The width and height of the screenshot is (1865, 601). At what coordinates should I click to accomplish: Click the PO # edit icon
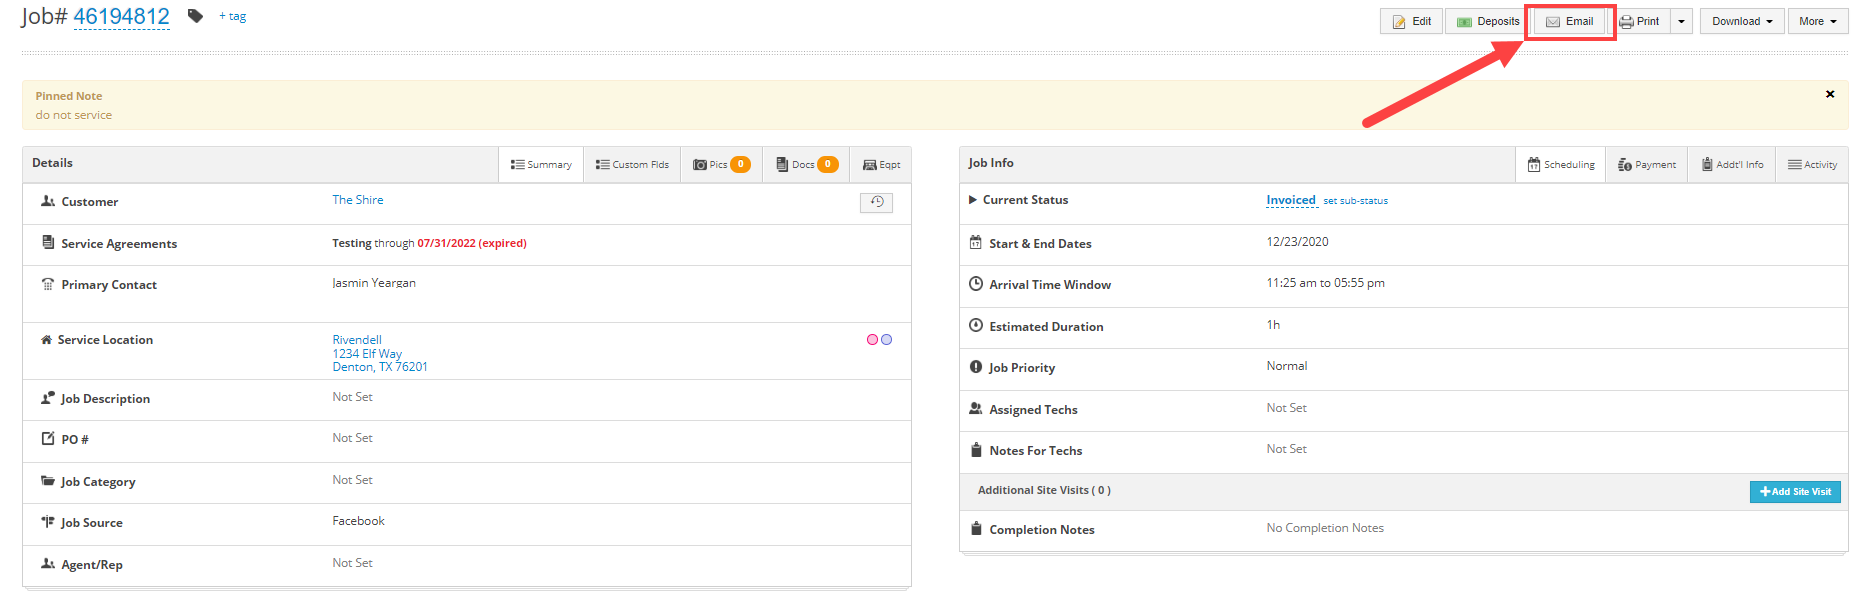point(48,438)
